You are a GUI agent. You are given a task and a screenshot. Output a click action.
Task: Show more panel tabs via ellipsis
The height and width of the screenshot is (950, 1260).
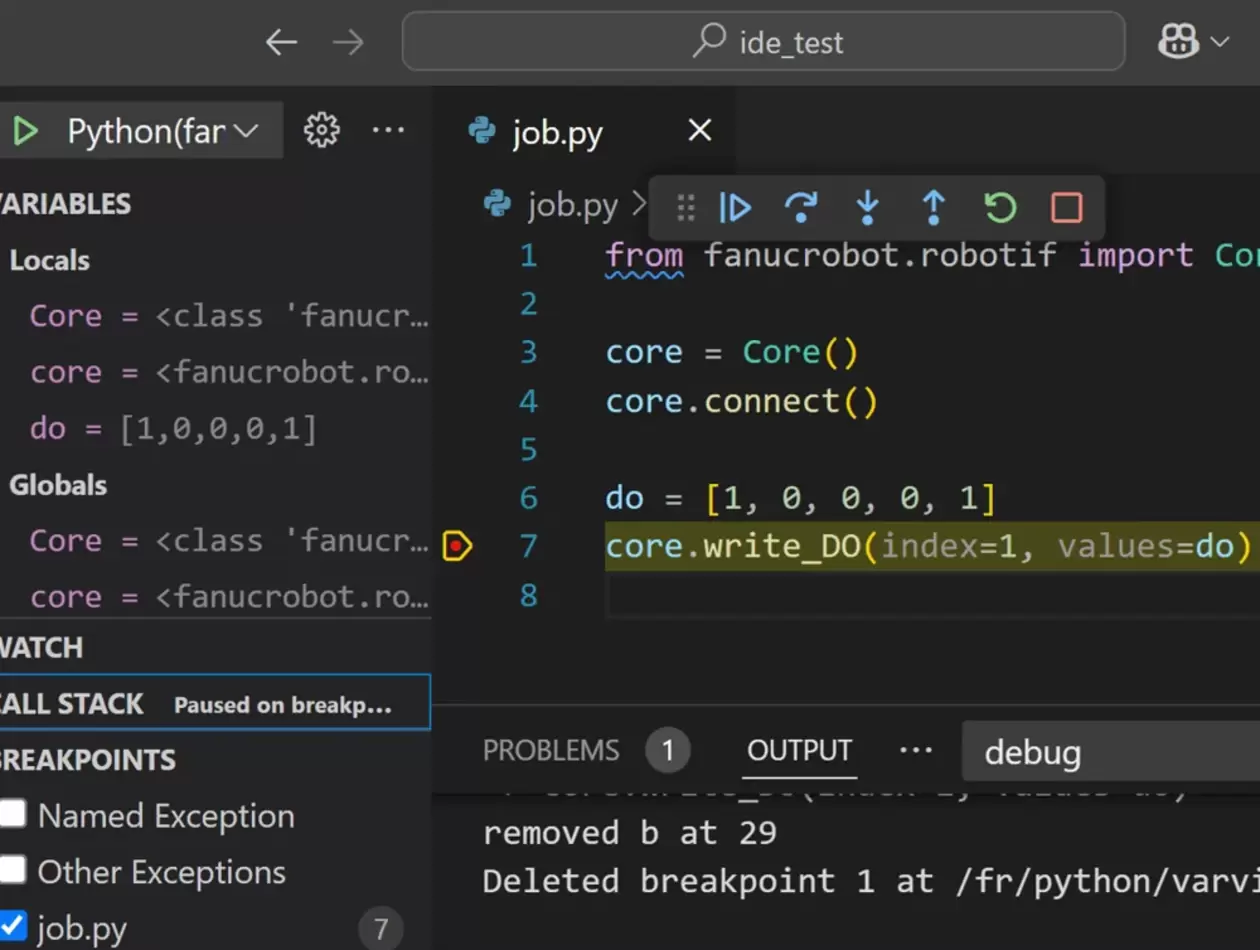click(x=915, y=750)
